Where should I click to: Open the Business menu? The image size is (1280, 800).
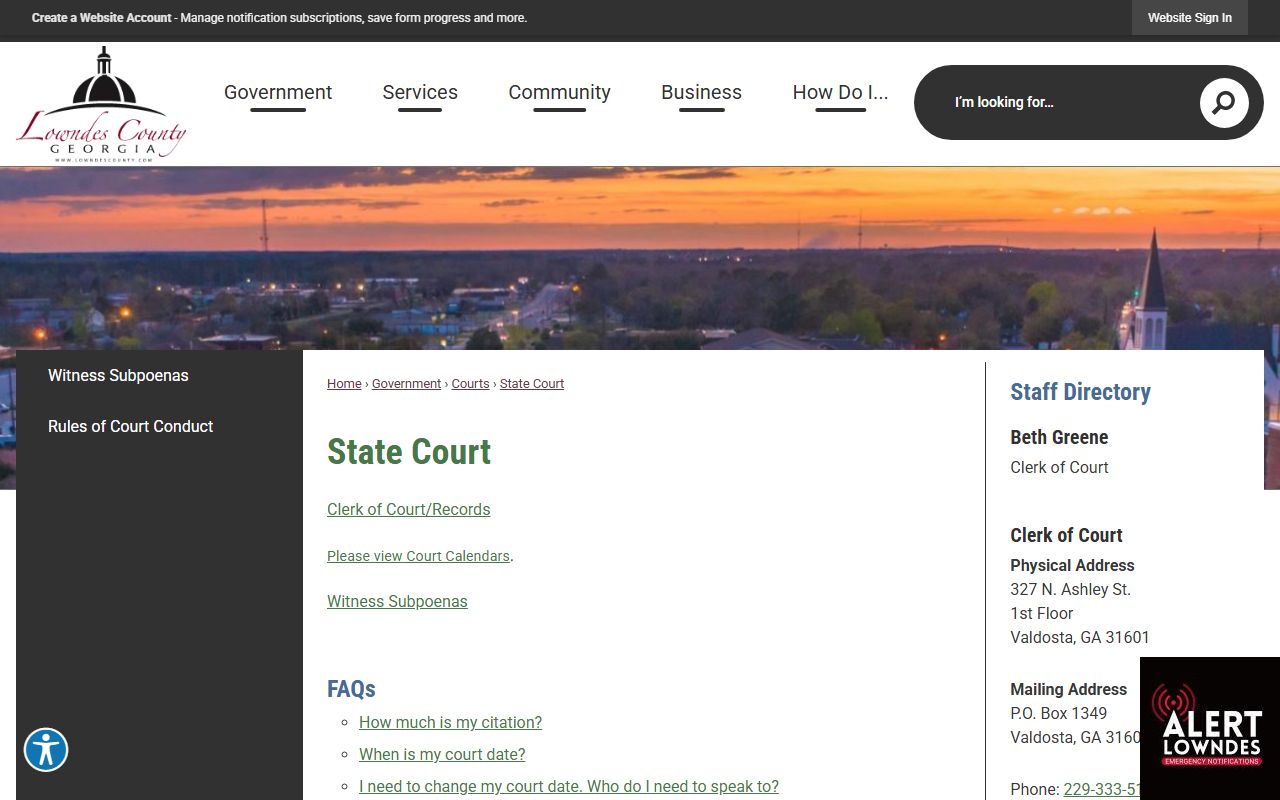click(x=701, y=92)
